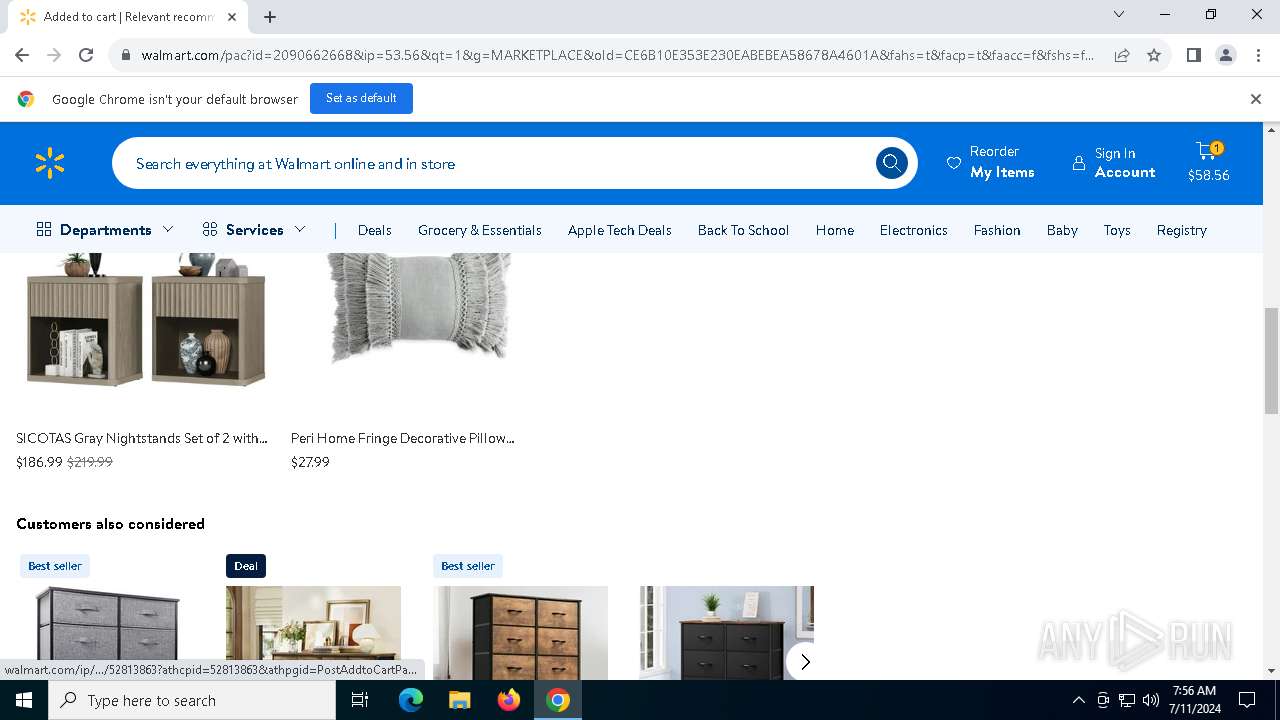This screenshot has width=1280, height=720.
Task: Open Peri Home Fringe Decorative Pillow link
Action: [403, 438]
